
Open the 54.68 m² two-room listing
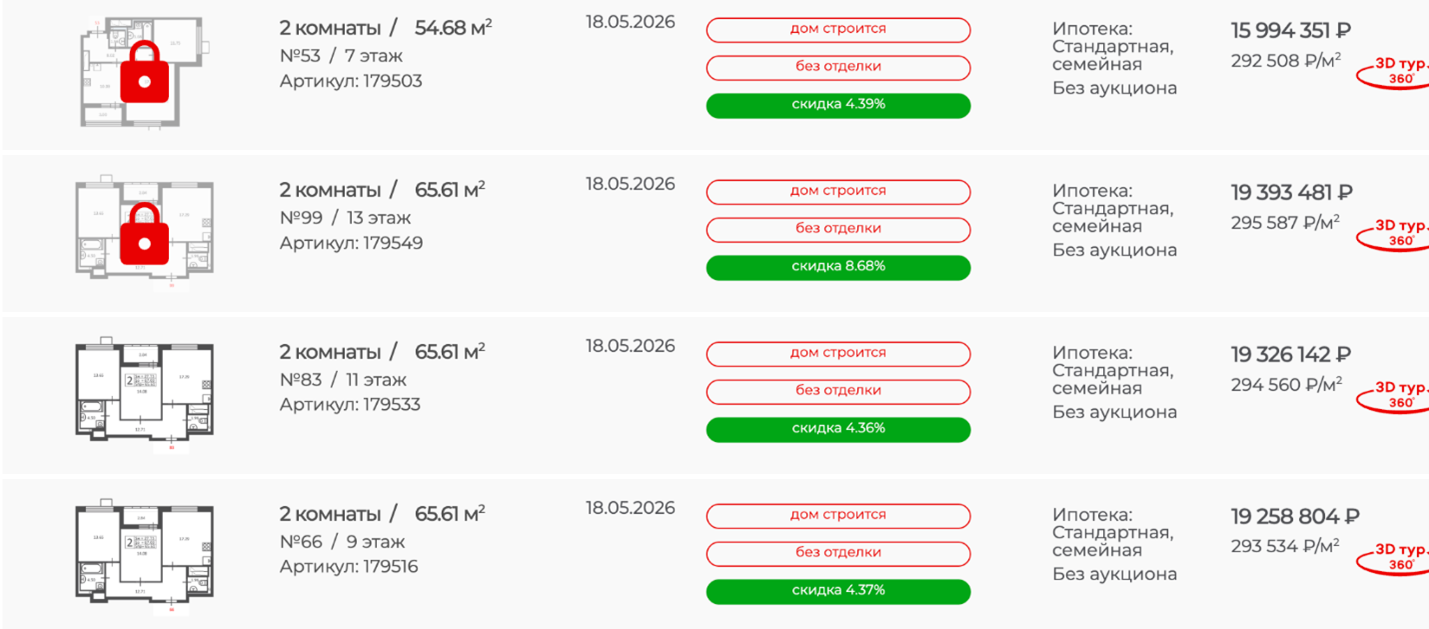coord(385,28)
